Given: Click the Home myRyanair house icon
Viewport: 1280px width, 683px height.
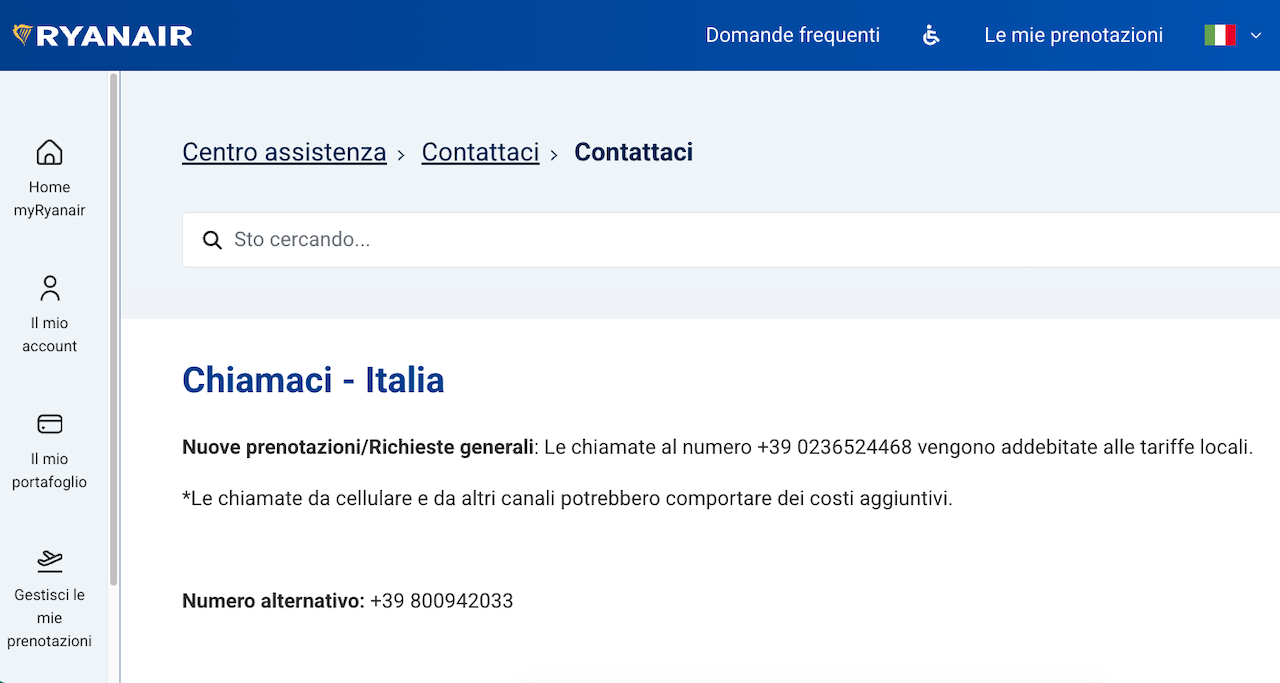Looking at the screenshot, I should point(49,152).
